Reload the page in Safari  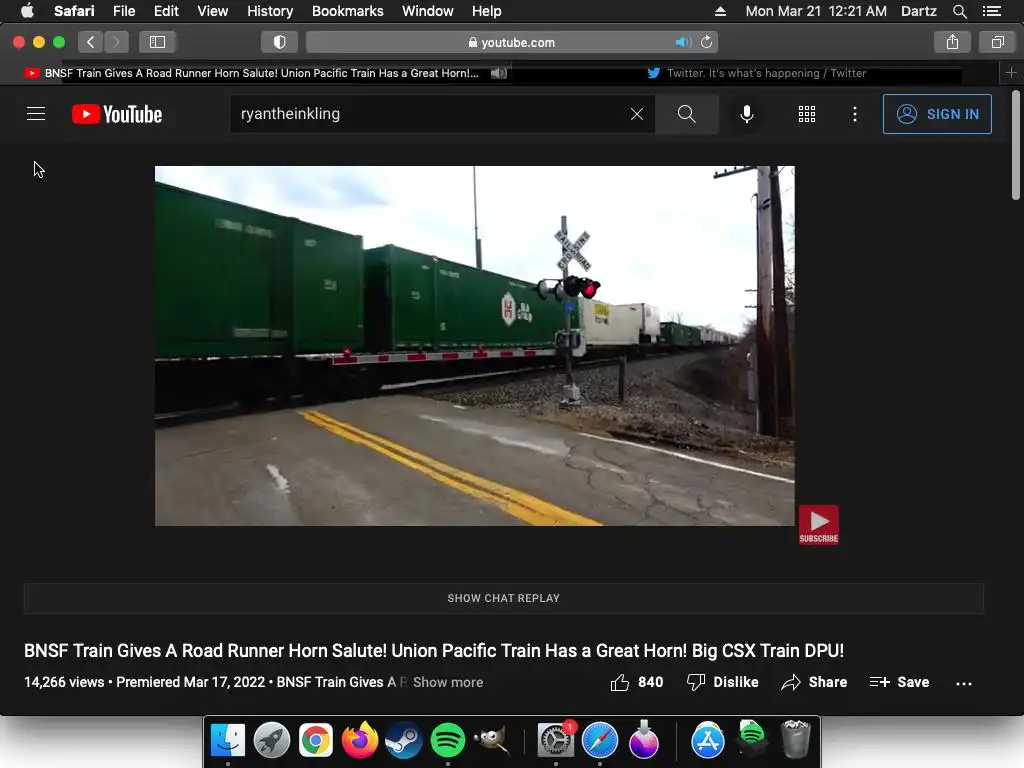click(x=707, y=42)
